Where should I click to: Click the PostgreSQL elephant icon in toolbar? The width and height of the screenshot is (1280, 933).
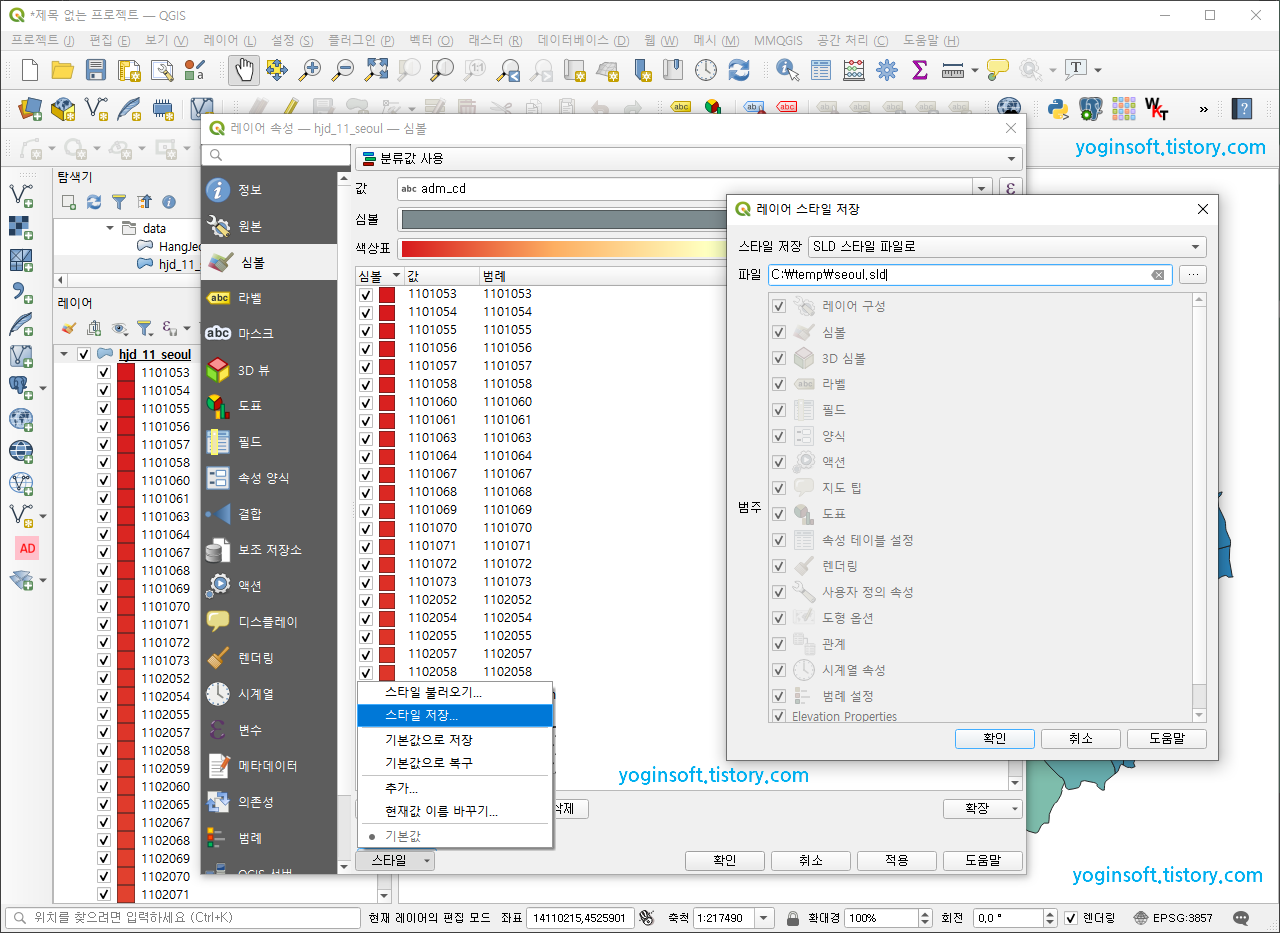(1091, 108)
